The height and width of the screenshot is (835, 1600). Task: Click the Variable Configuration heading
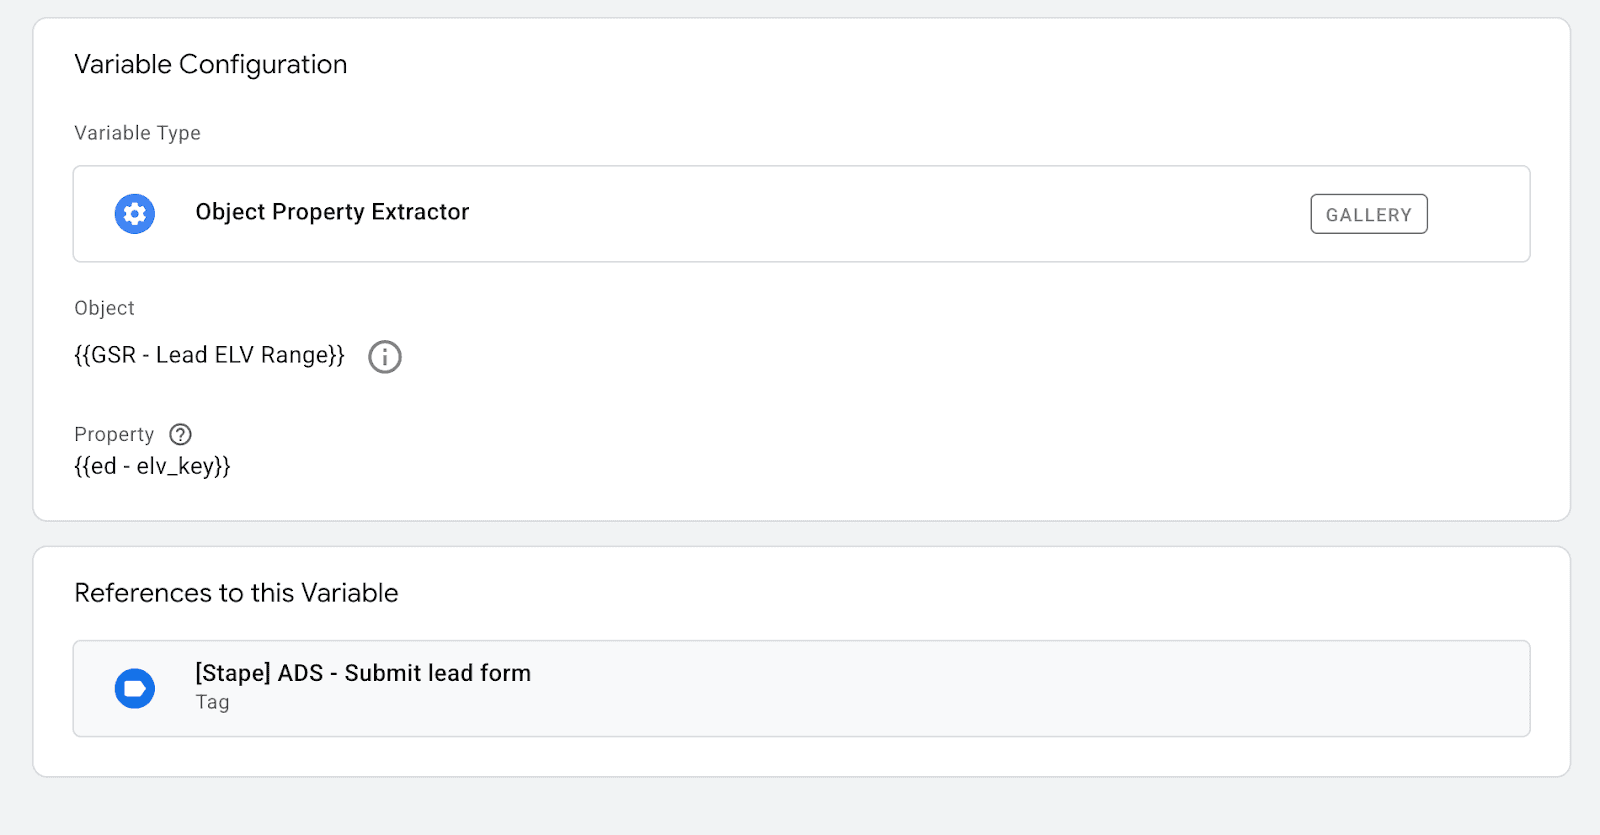pos(211,64)
